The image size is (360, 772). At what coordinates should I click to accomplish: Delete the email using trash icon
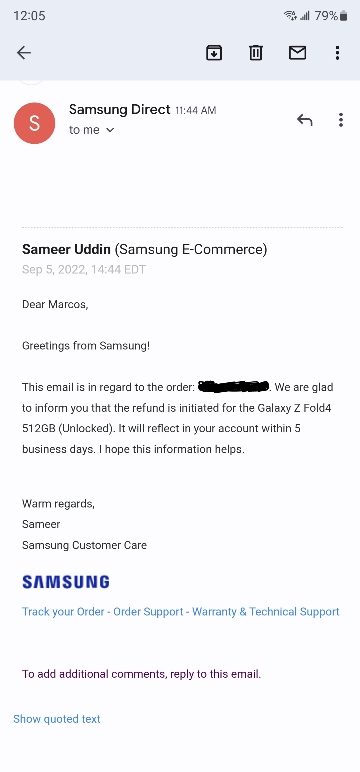256,53
